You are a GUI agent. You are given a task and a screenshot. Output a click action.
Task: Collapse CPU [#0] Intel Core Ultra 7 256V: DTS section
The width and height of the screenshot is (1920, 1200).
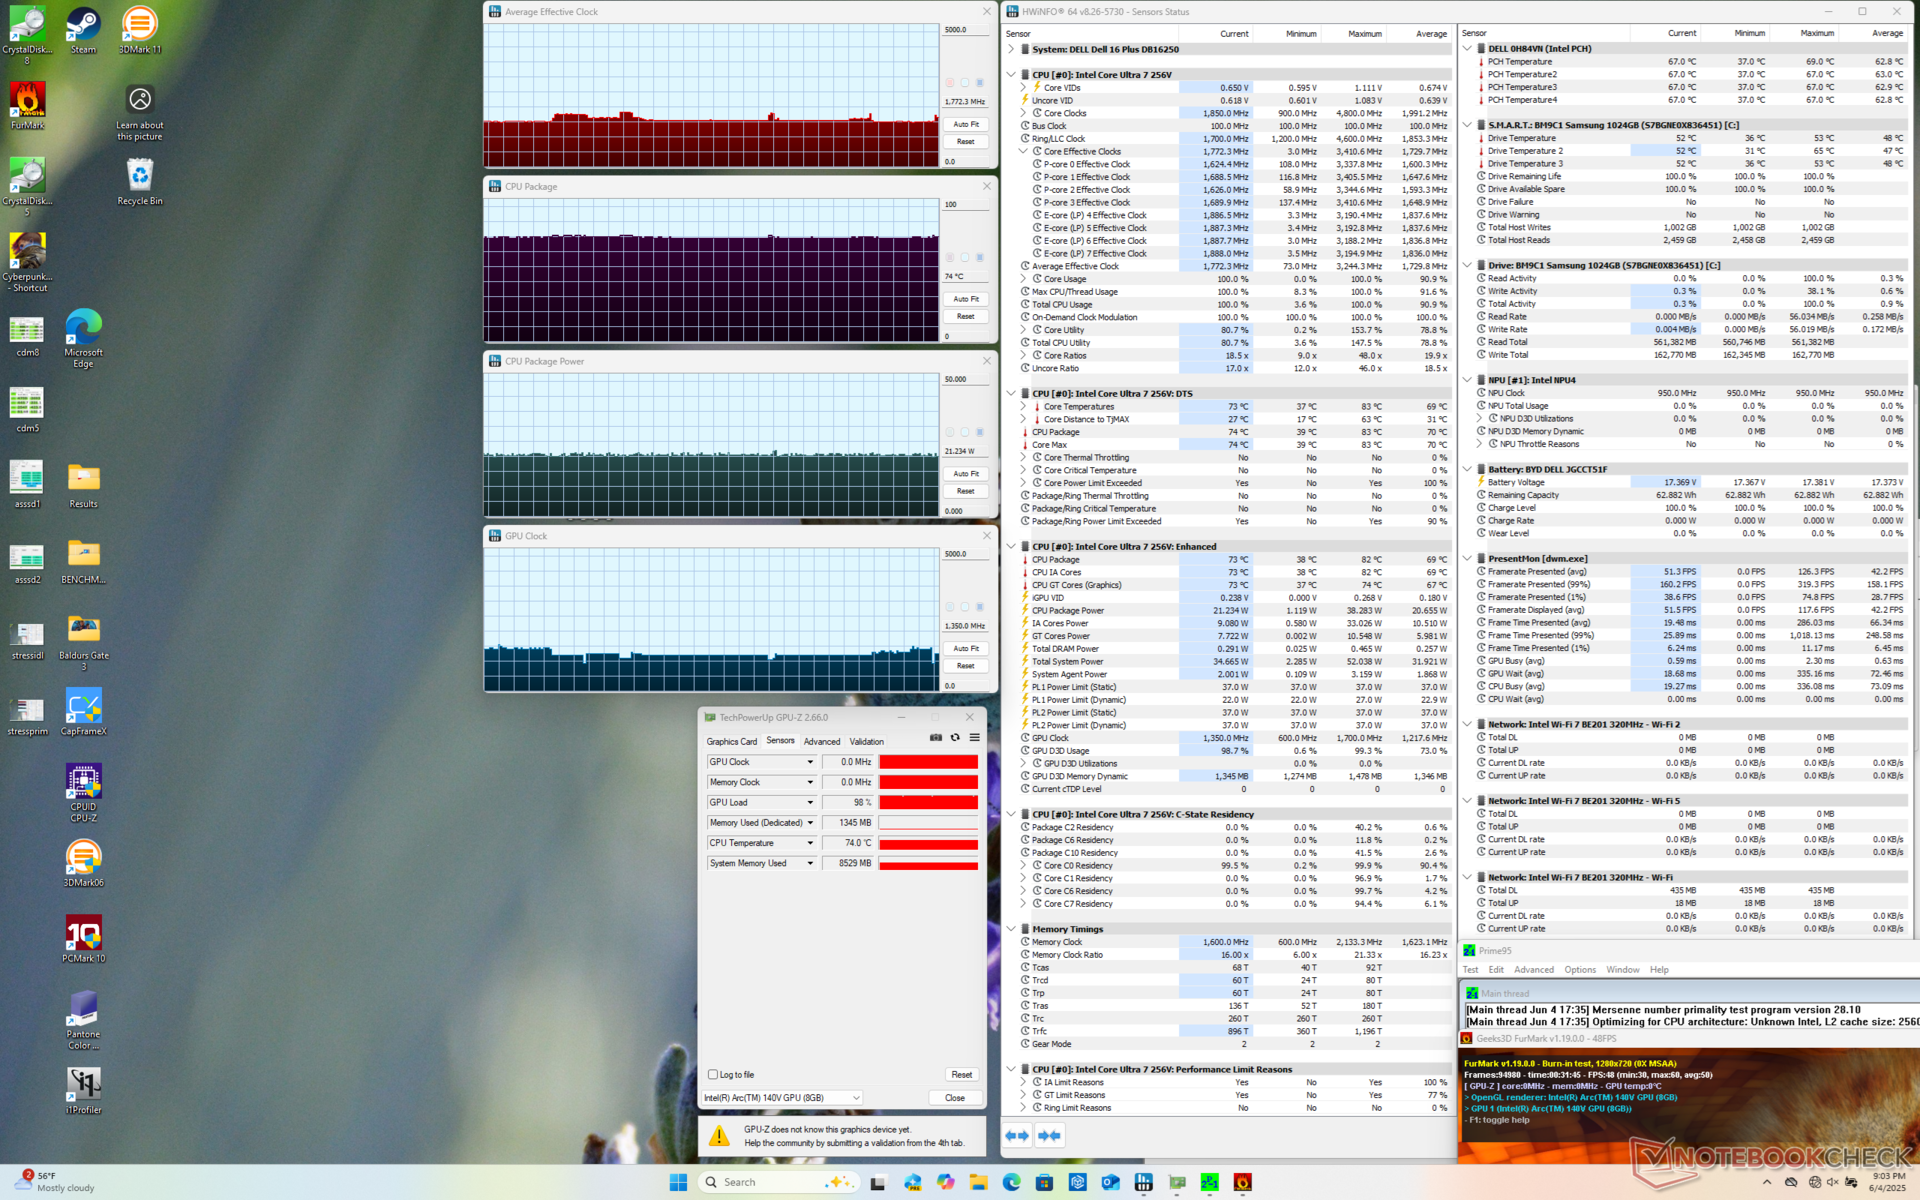1011,394
